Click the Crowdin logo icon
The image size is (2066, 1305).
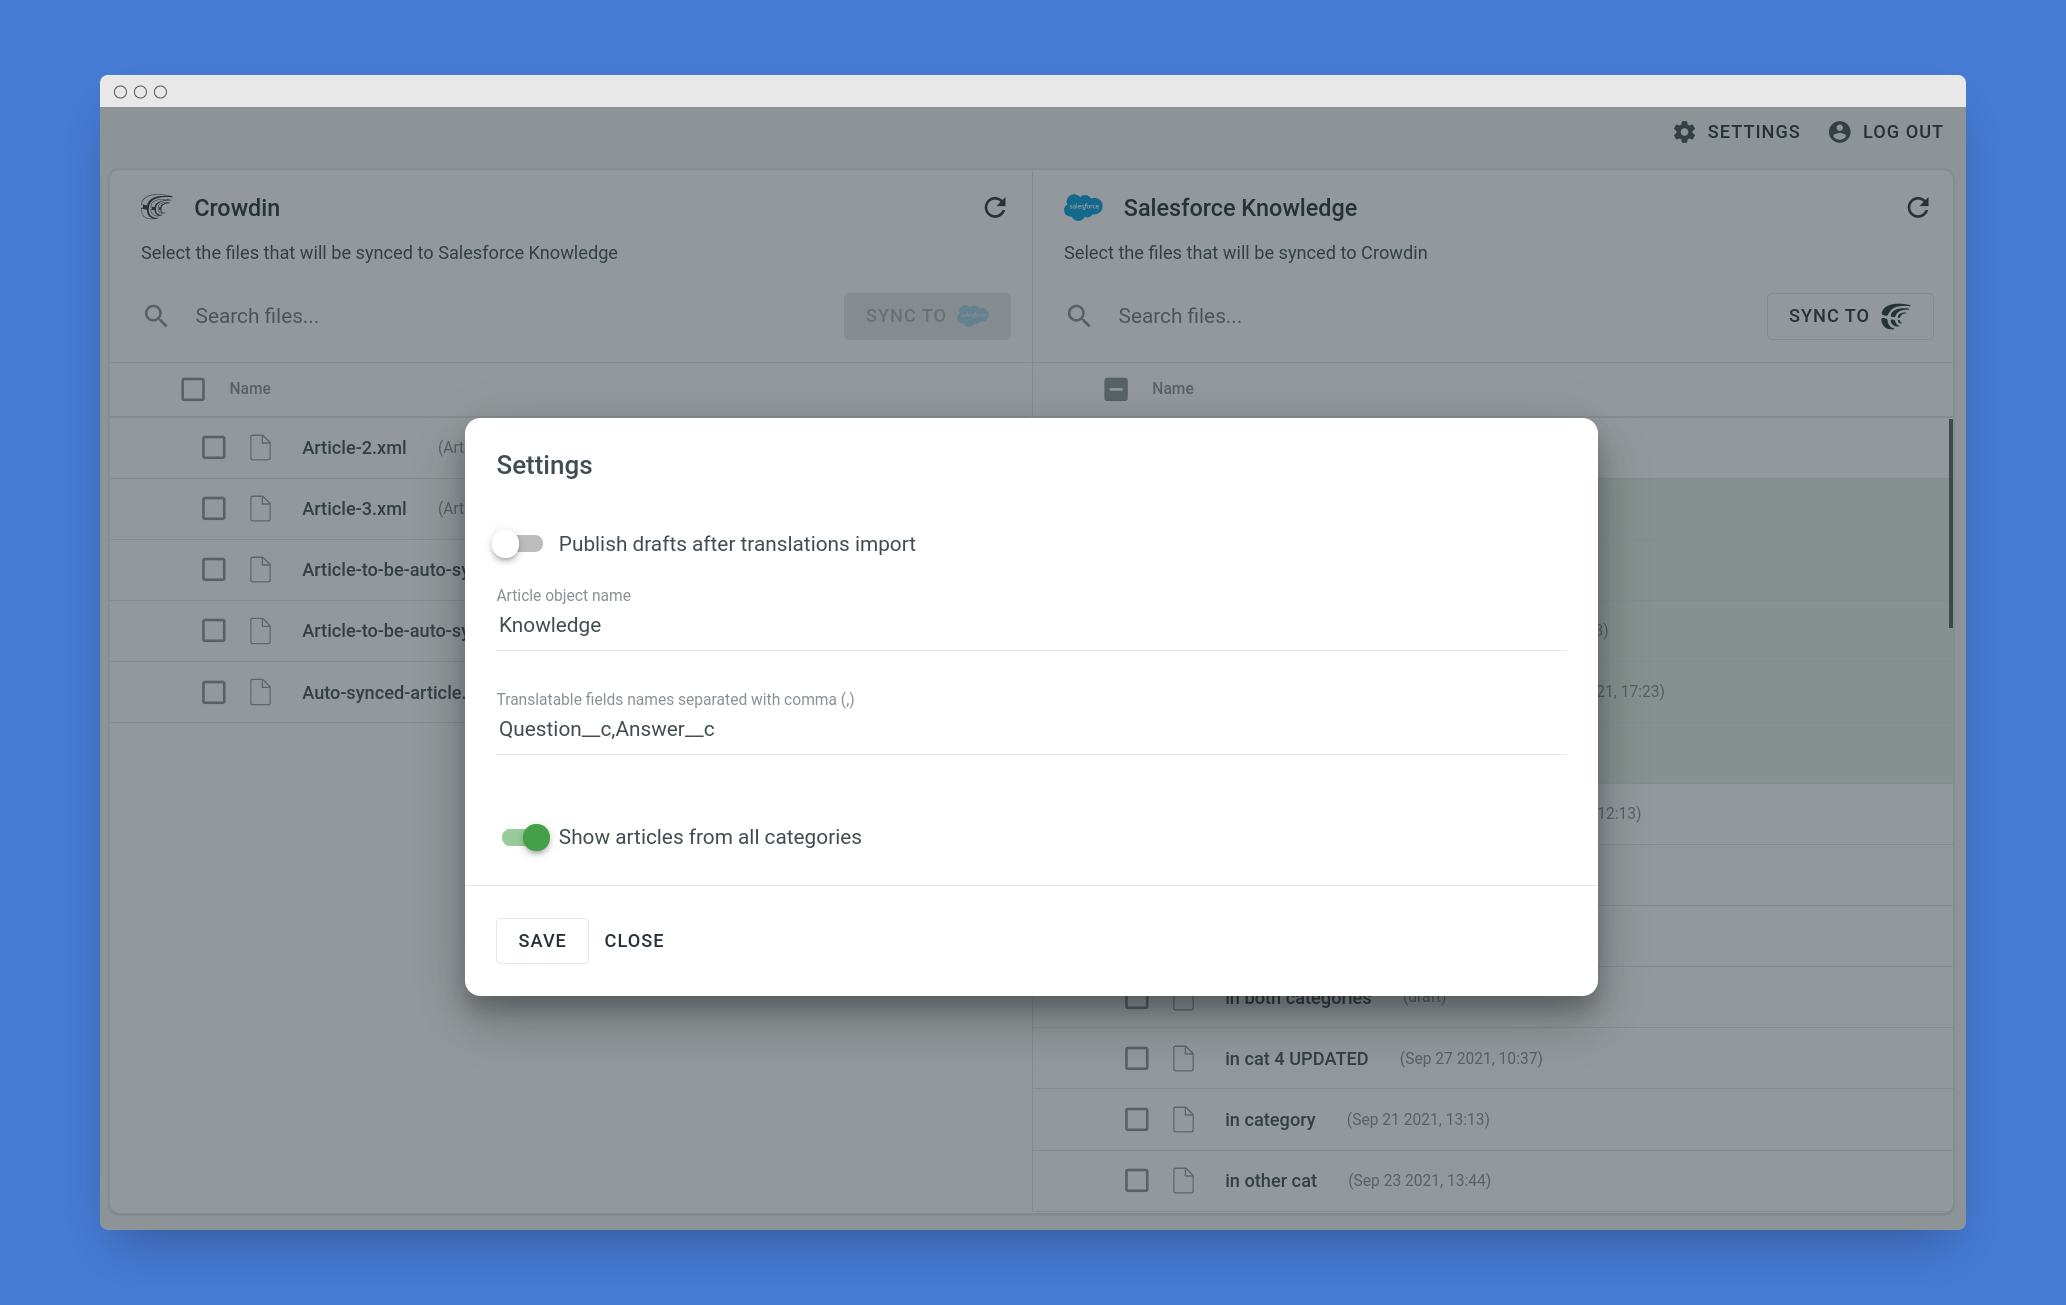click(x=157, y=208)
